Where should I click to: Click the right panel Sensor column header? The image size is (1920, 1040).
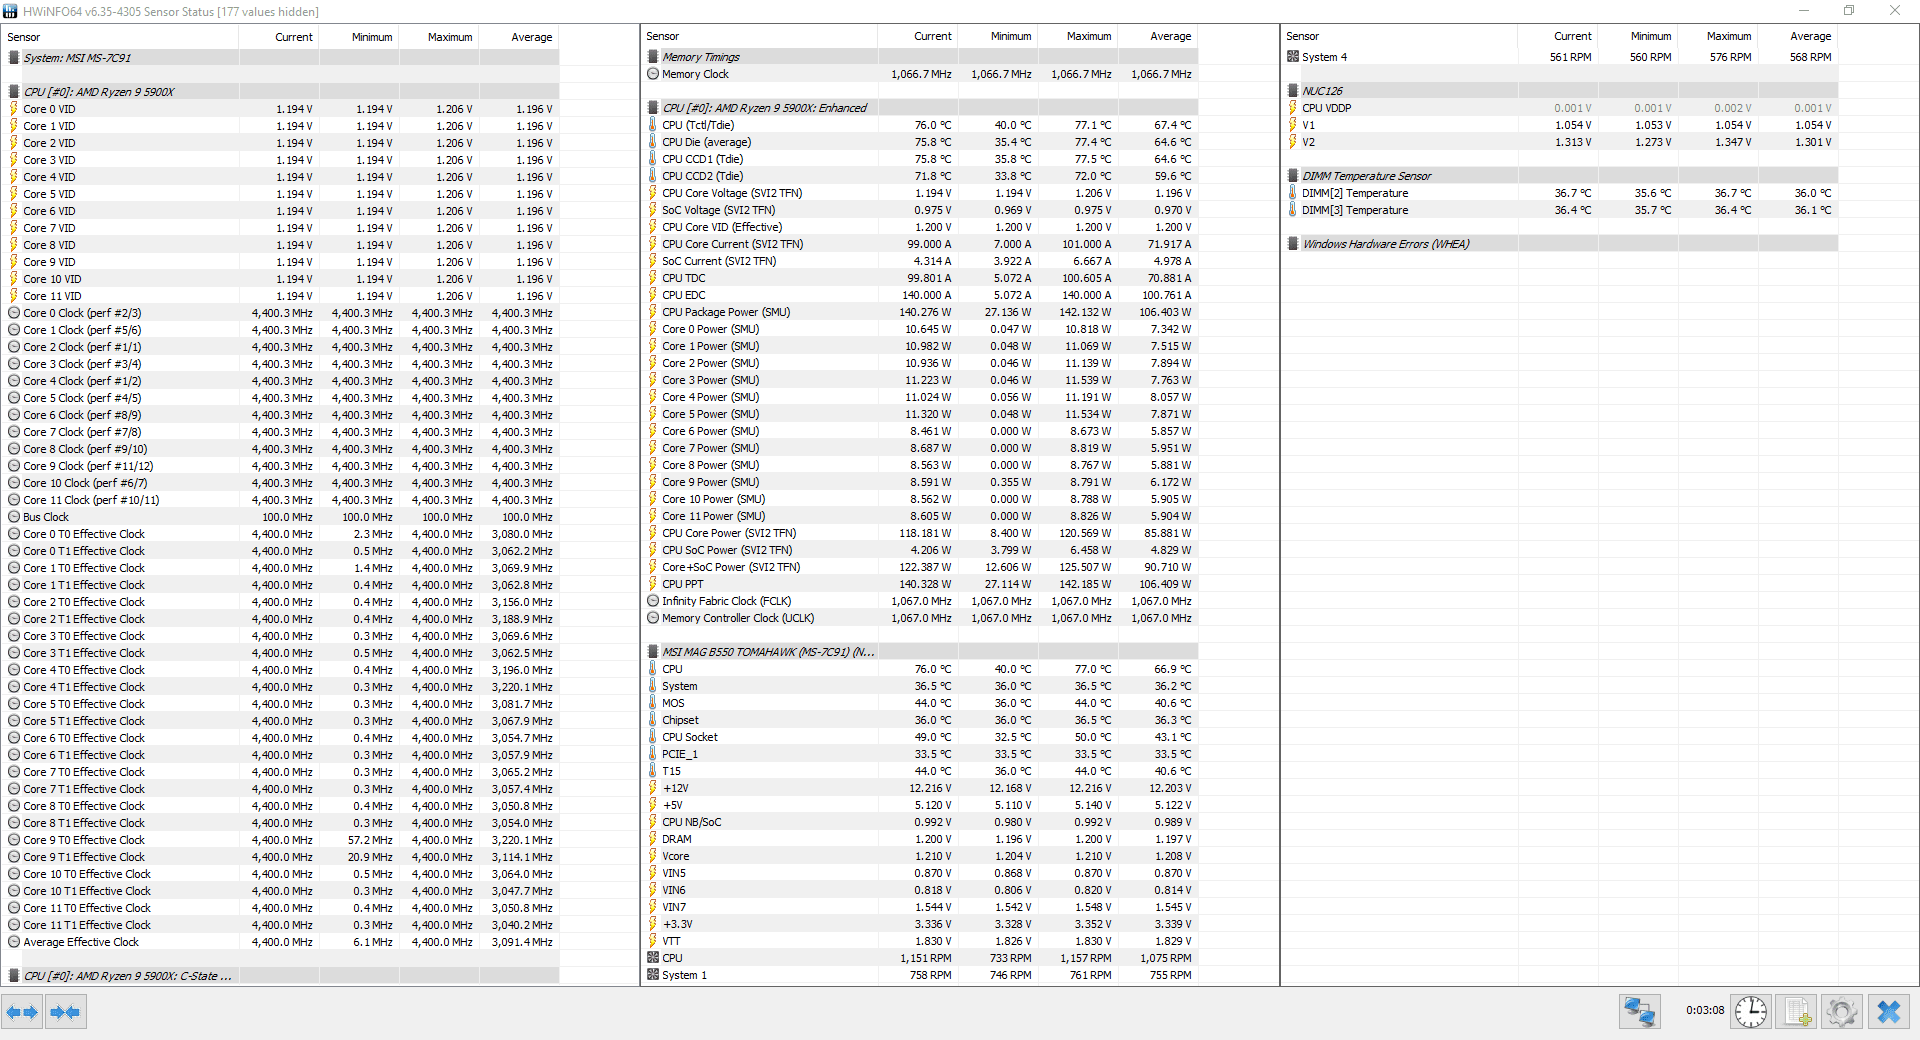tap(1399, 36)
